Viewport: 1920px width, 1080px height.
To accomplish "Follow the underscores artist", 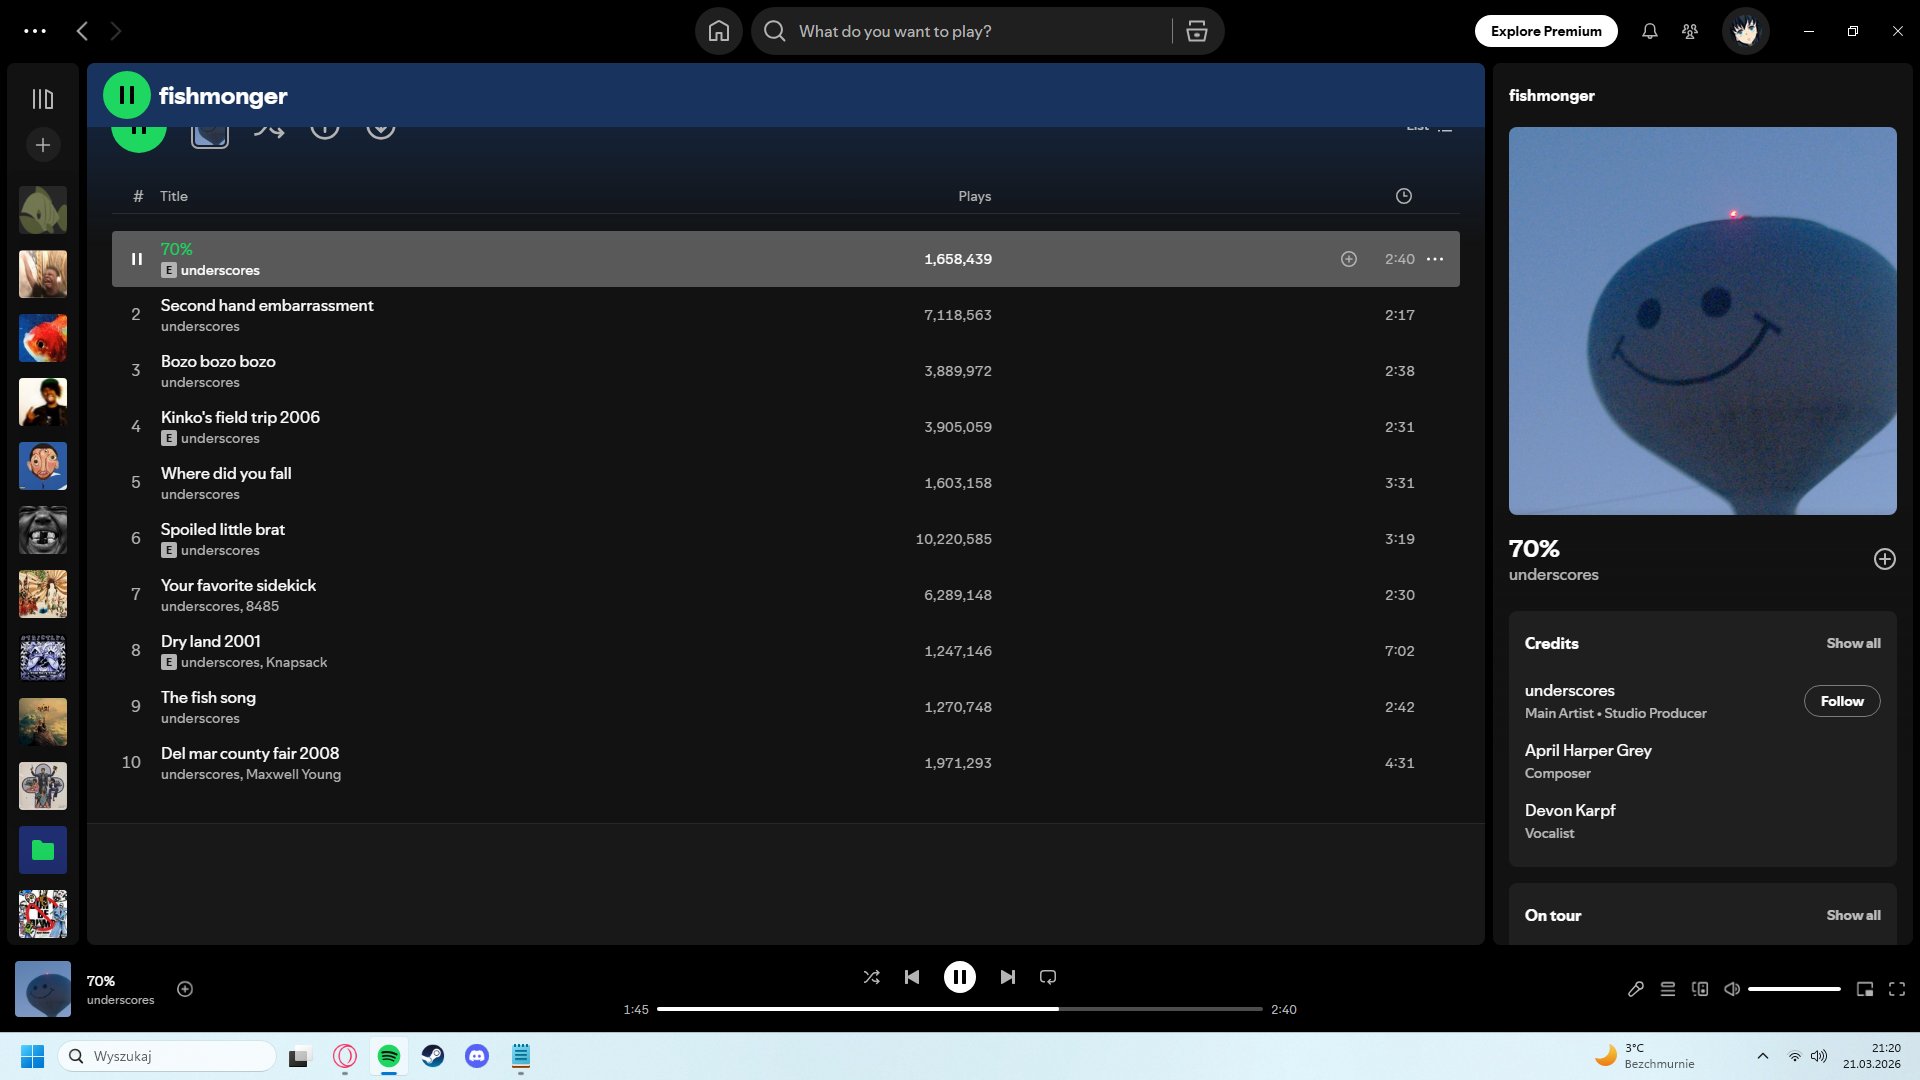I will point(1841,701).
